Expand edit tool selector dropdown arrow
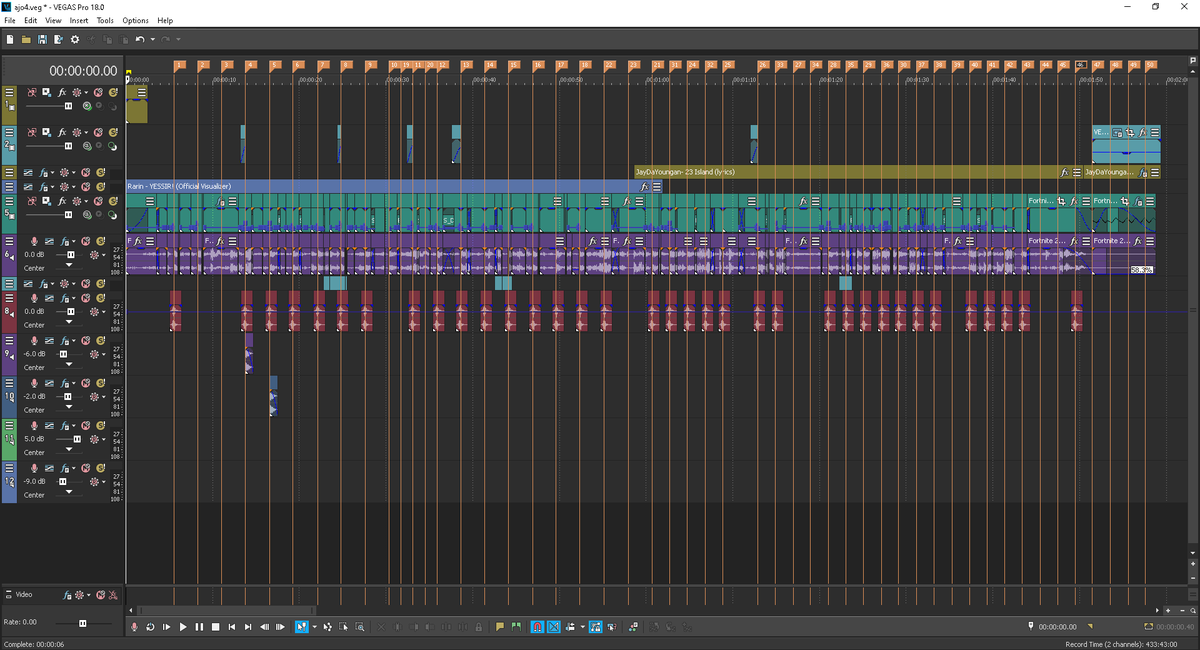 point(314,627)
